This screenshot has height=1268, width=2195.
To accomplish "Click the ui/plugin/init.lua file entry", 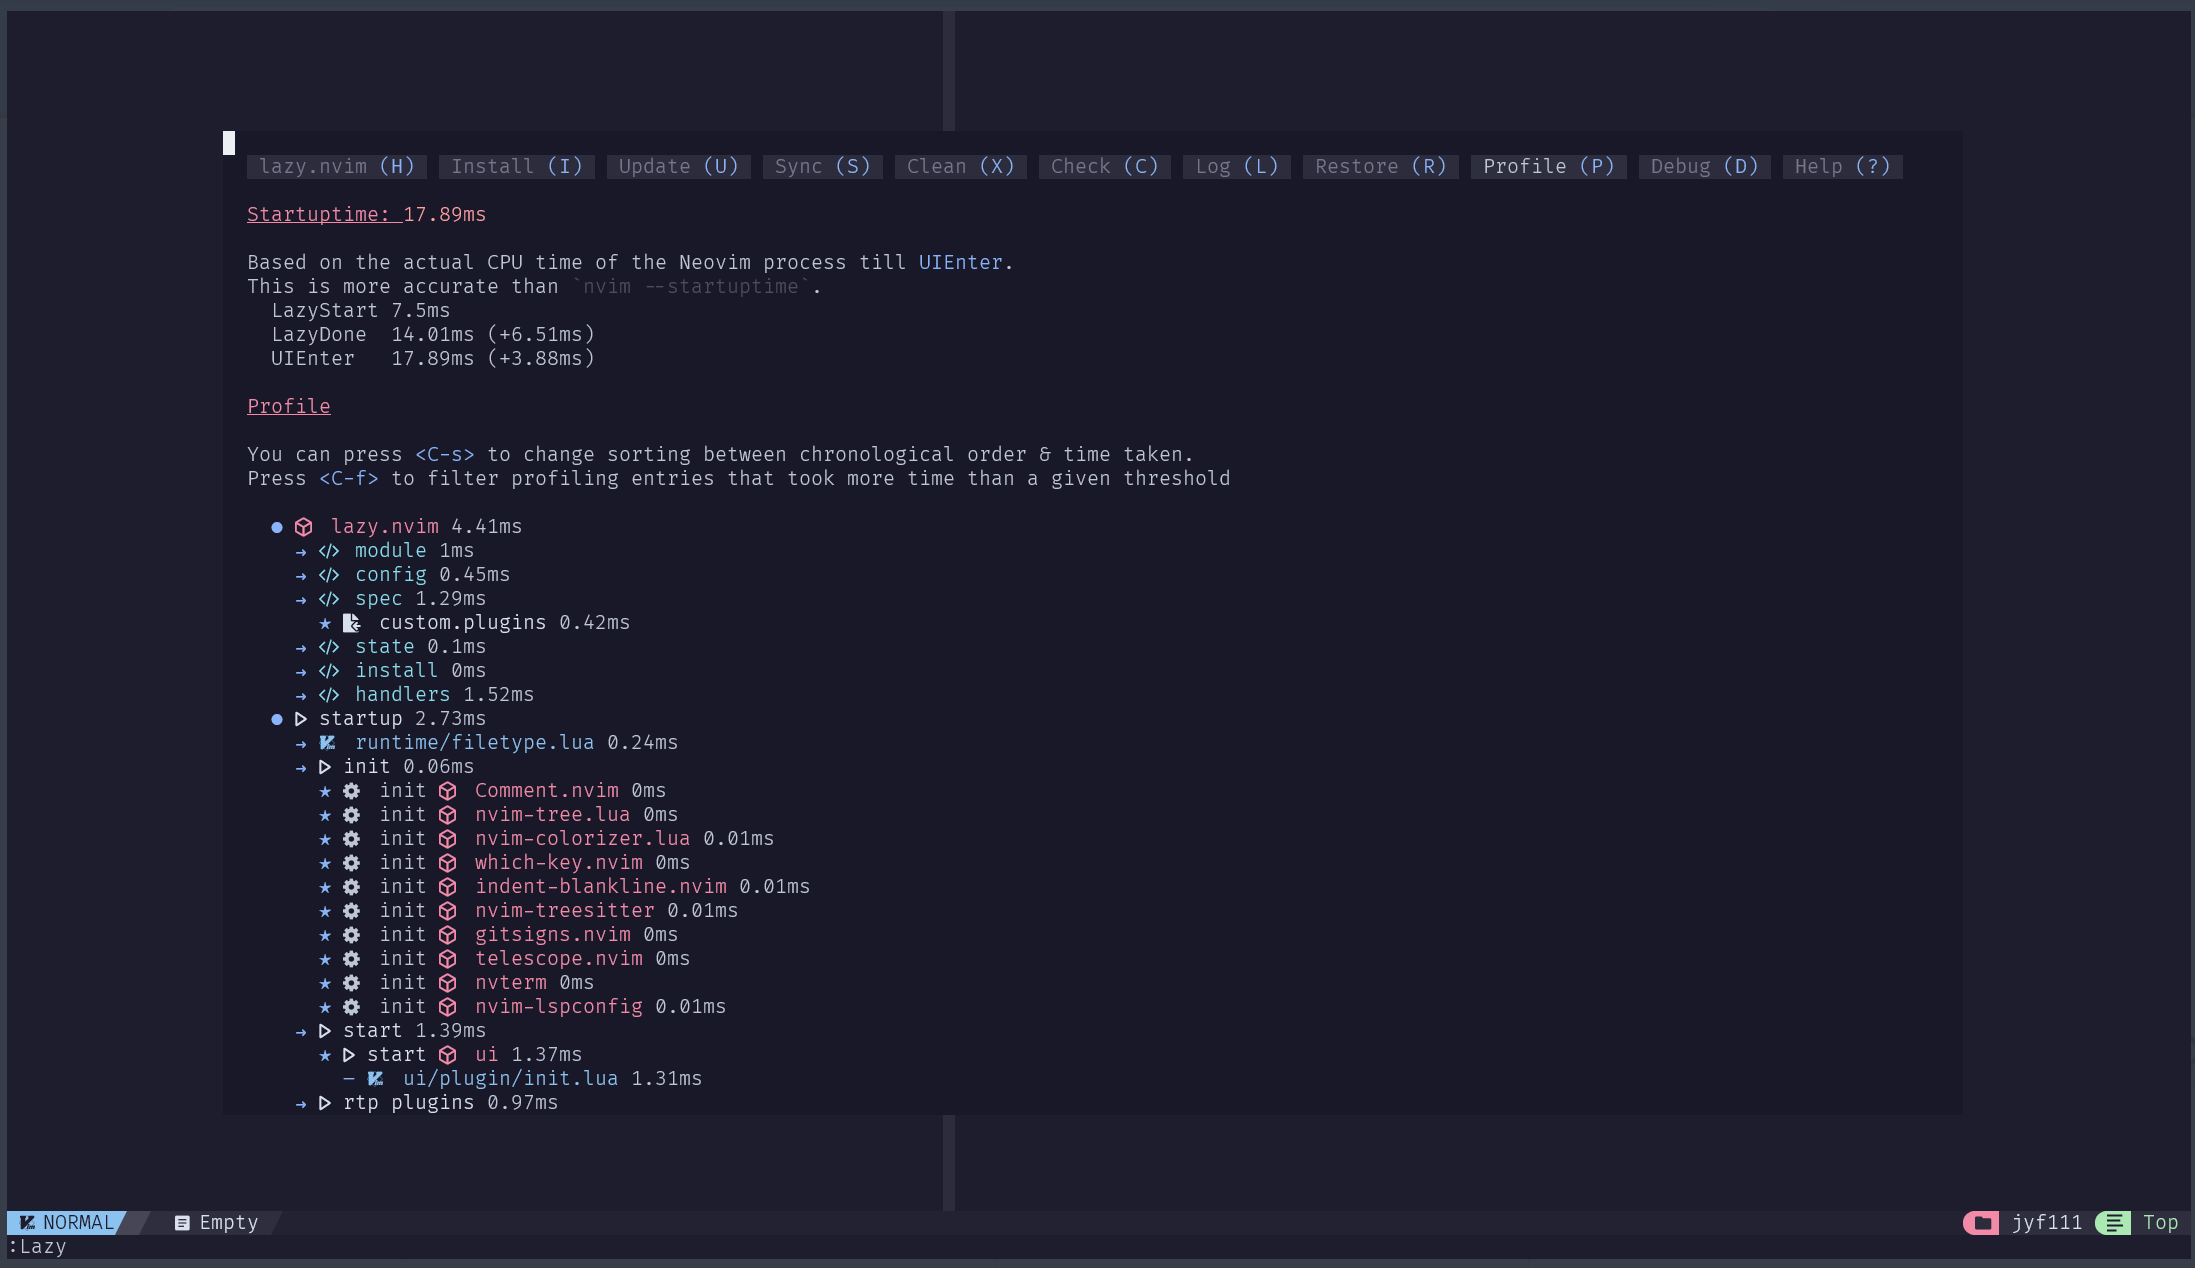I will tap(510, 1079).
